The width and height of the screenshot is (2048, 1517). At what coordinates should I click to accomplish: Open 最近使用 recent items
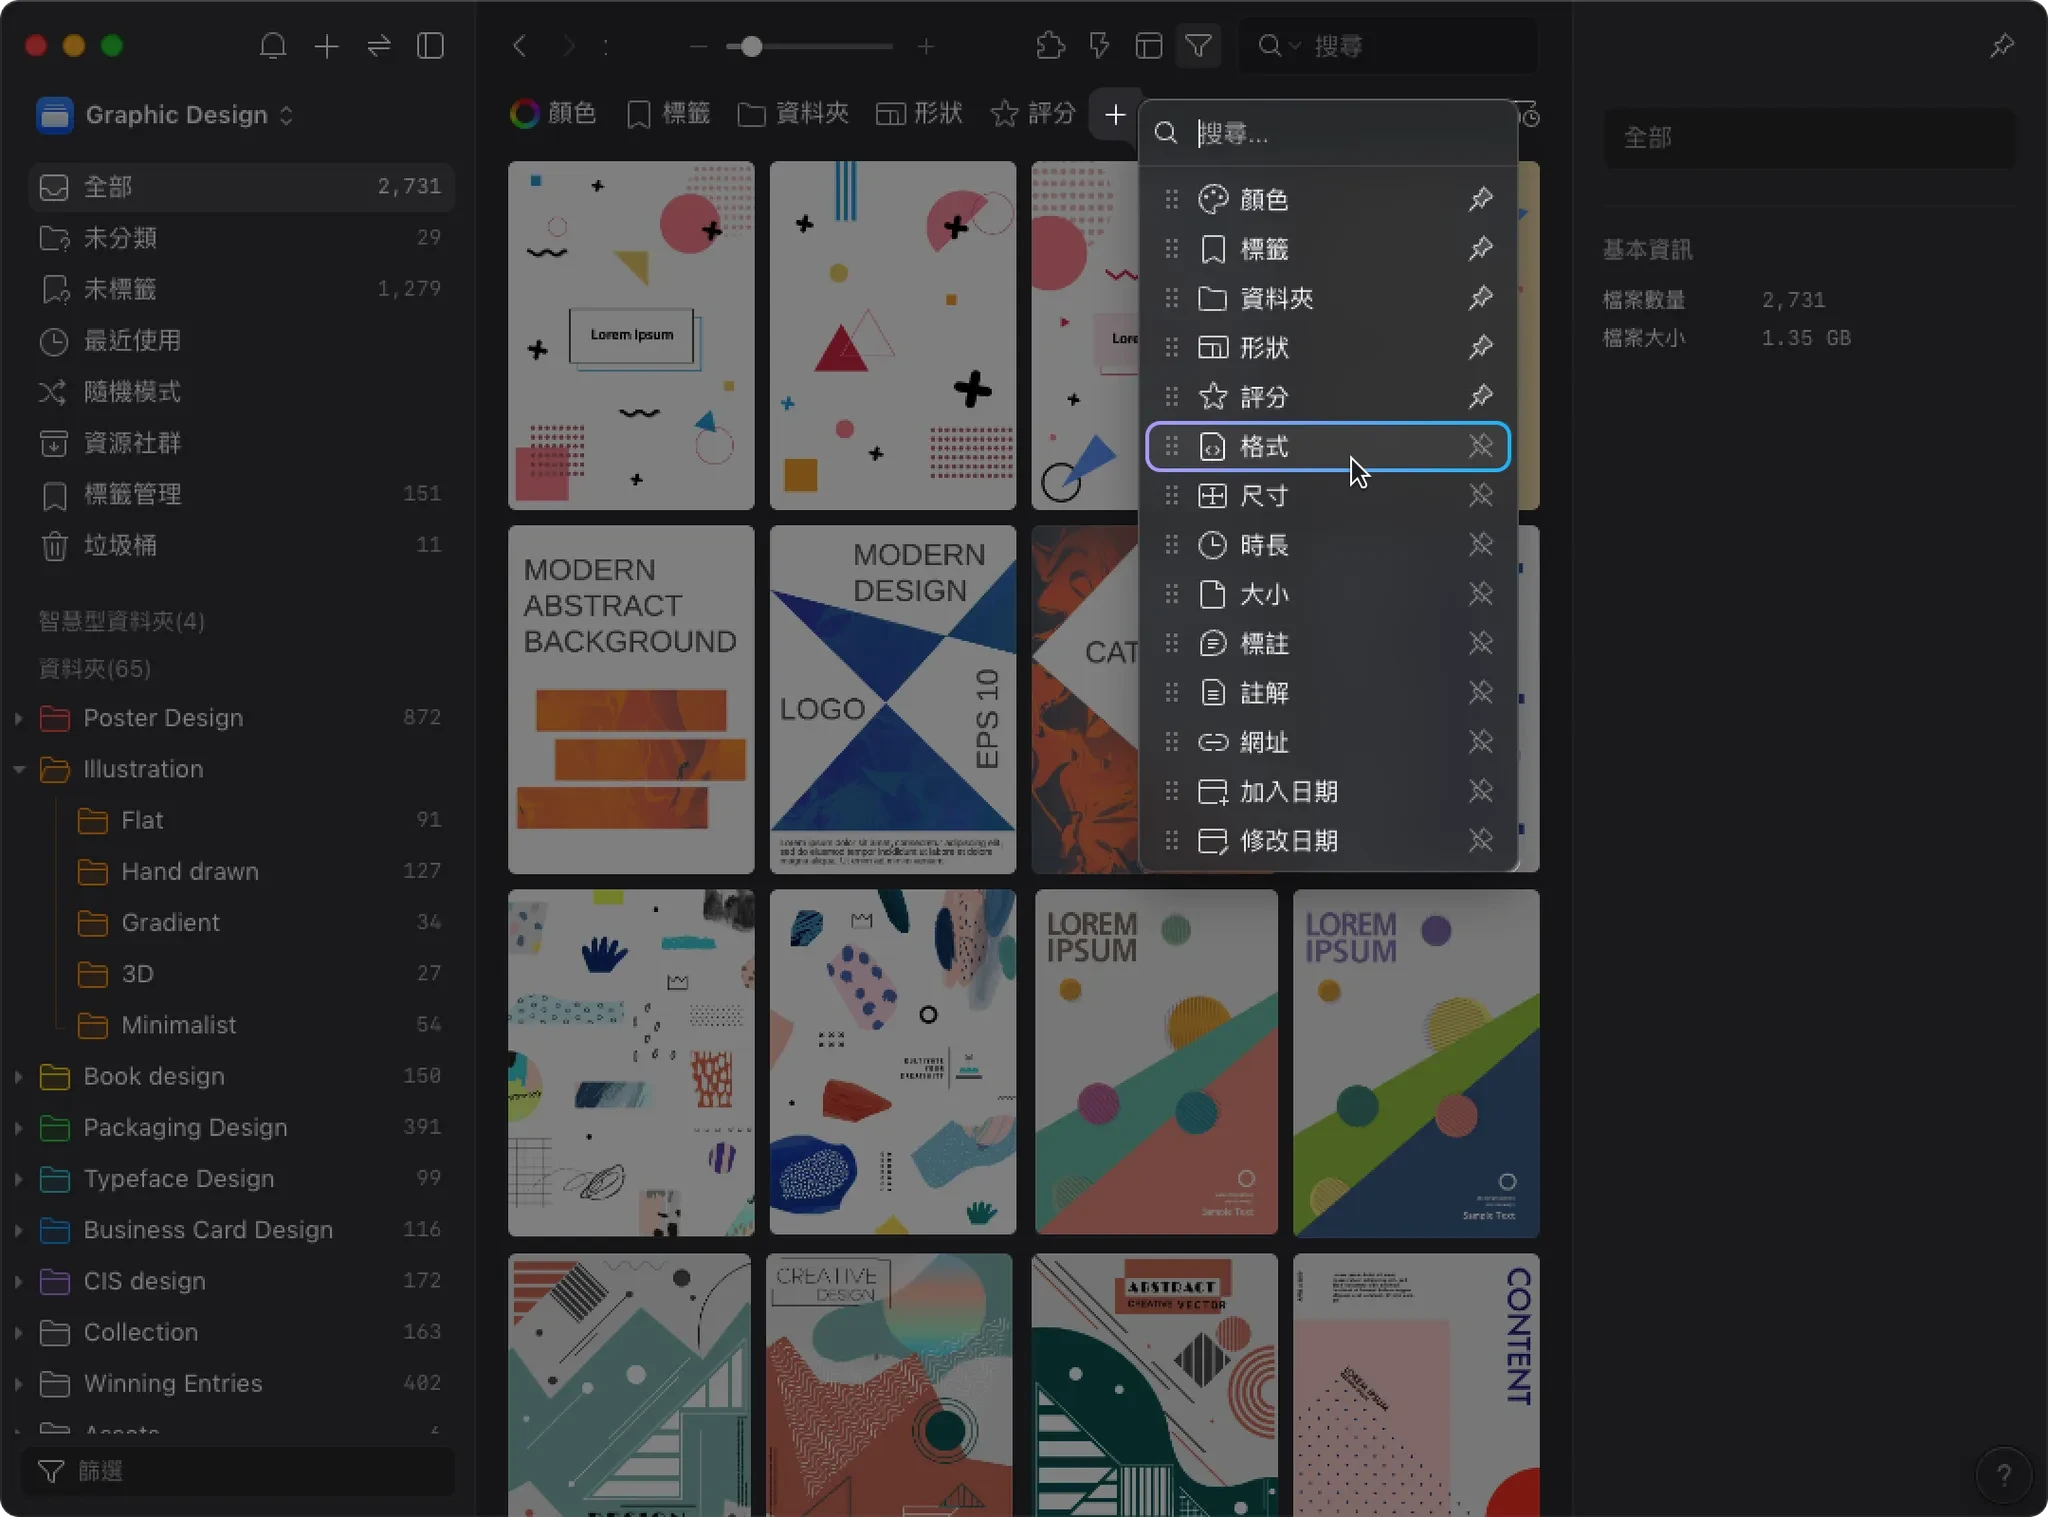(241, 341)
